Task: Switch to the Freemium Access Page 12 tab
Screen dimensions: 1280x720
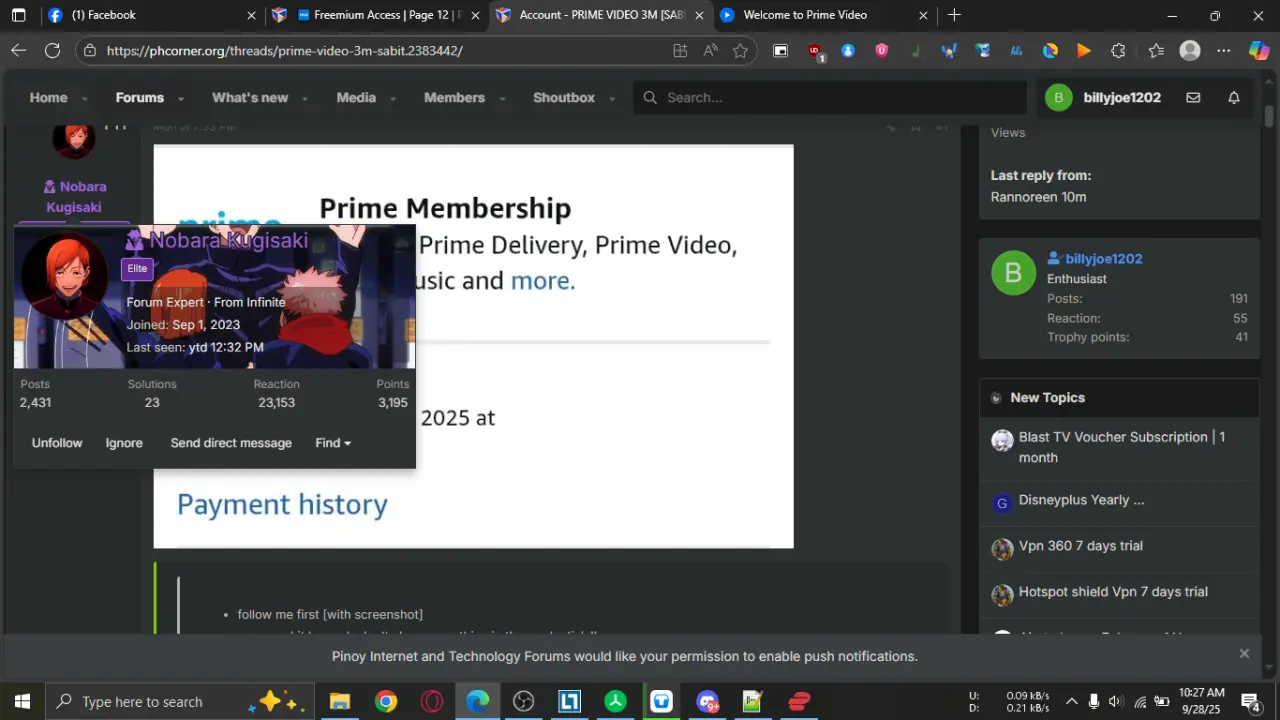Action: tap(377, 15)
